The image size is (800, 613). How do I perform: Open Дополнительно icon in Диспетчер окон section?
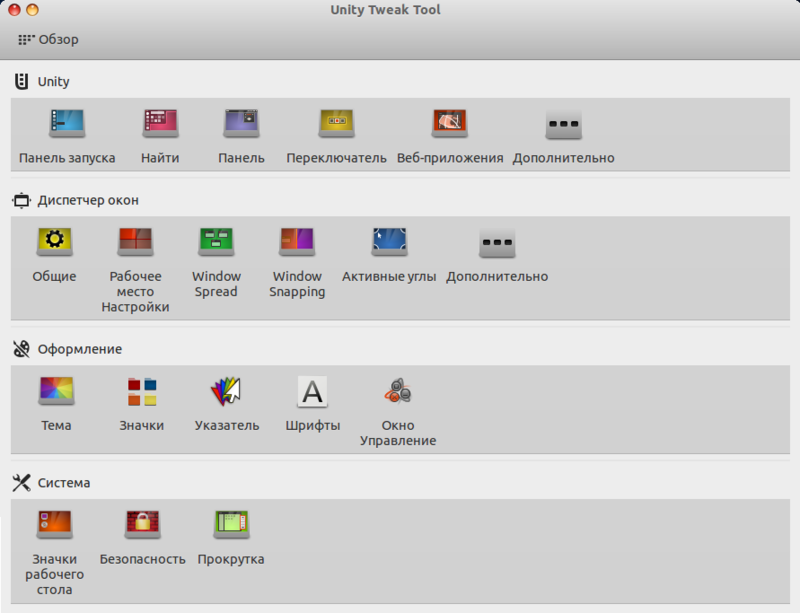click(497, 241)
